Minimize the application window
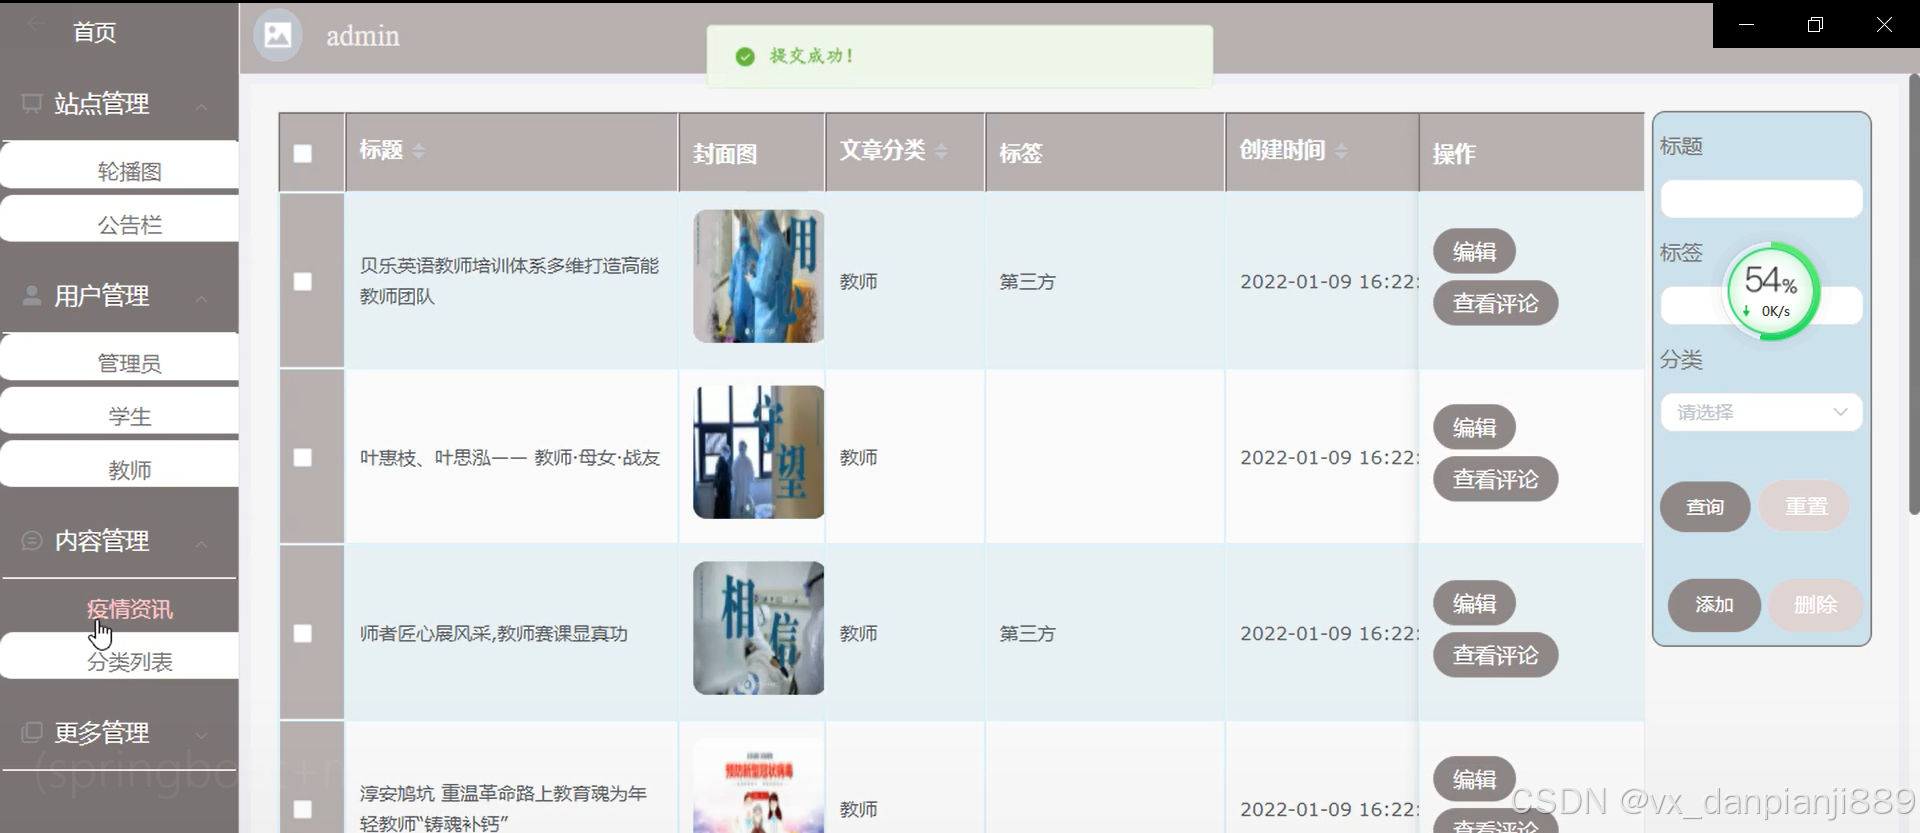The width and height of the screenshot is (1920, 833). [1747, 24]
